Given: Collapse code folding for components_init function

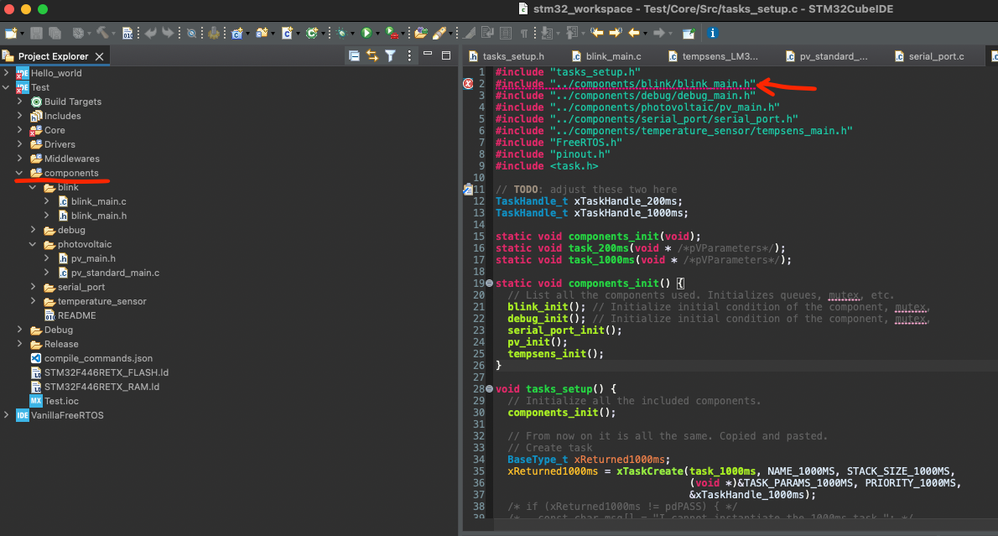Looking at the screenshot, I should click(488, 283).
